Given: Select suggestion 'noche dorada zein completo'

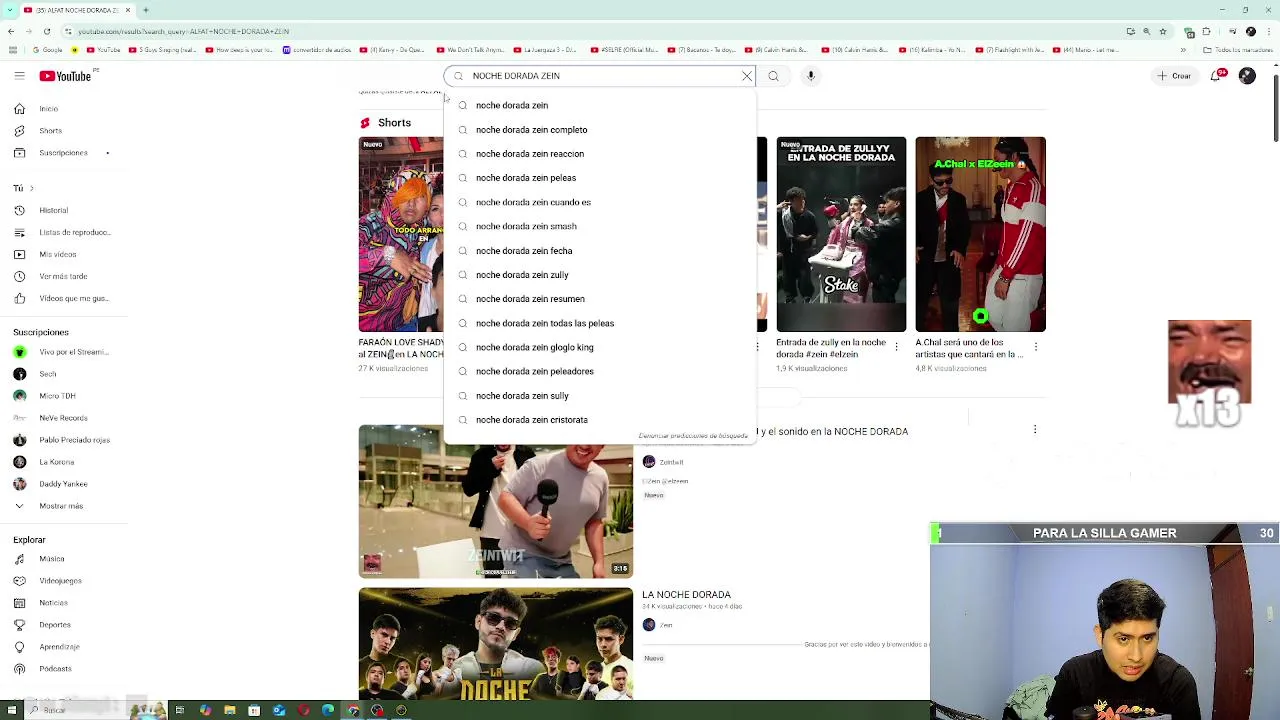Looking at the screenshot, I should point(600,130).
